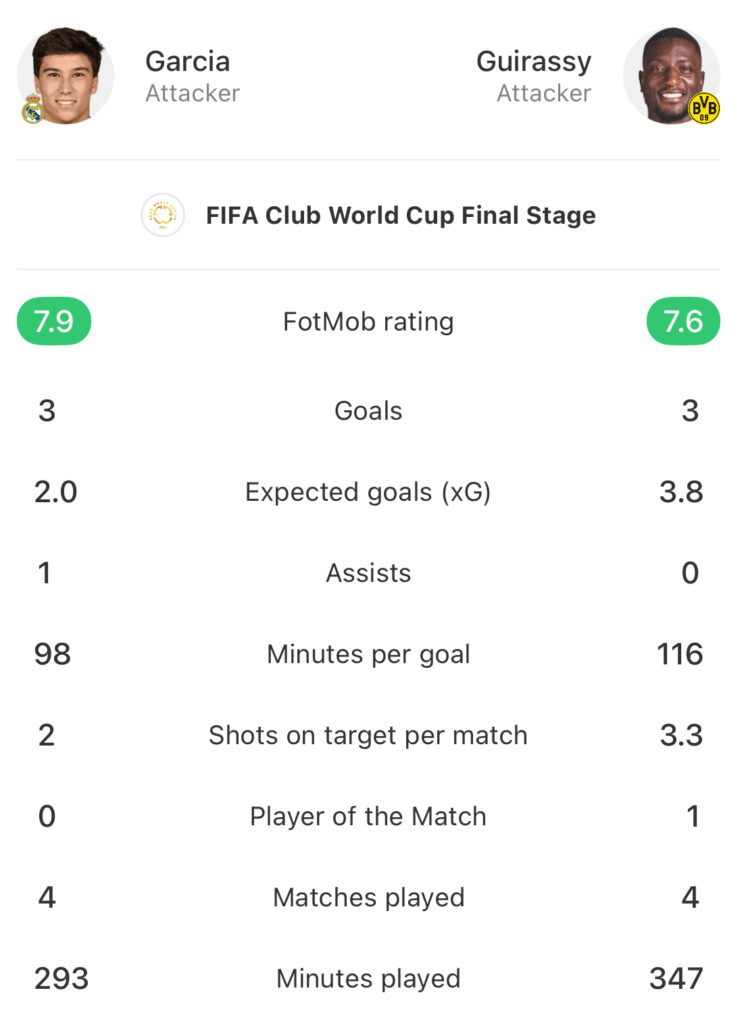Screen dimensions: 744x1024
Task: Select the Minutes played label
Action: pos(368,979)
